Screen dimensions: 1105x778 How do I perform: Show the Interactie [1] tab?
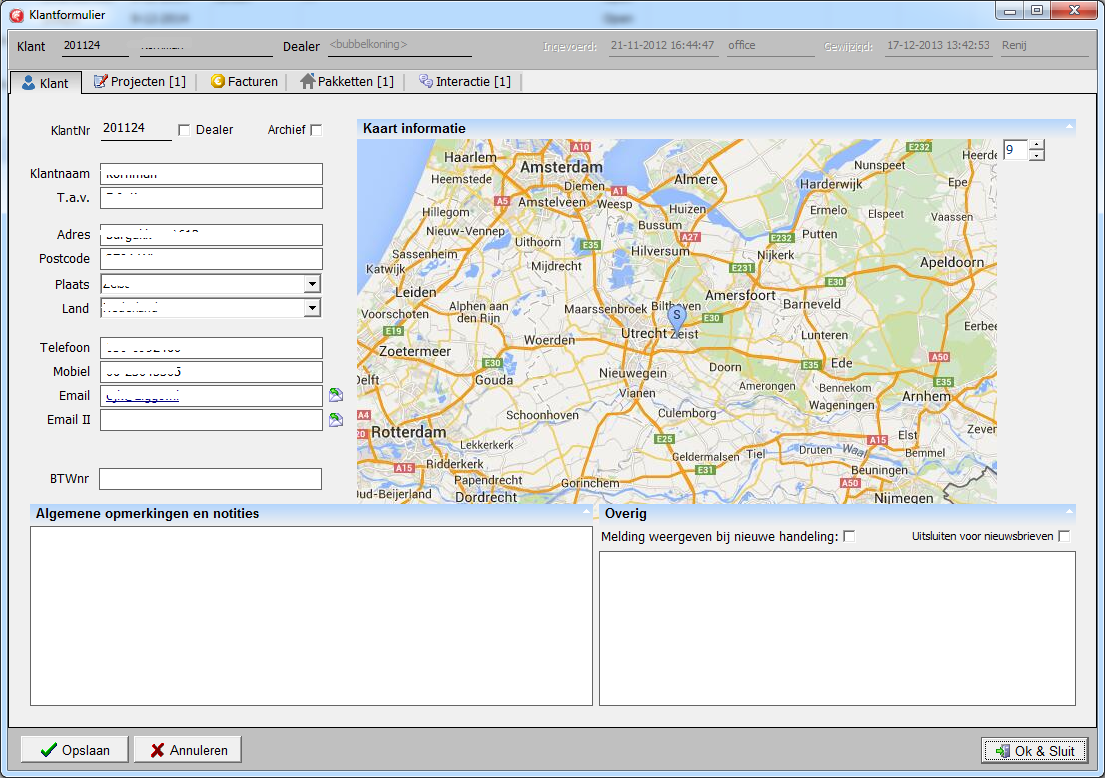pyautogui.click(x=465, y=82)
